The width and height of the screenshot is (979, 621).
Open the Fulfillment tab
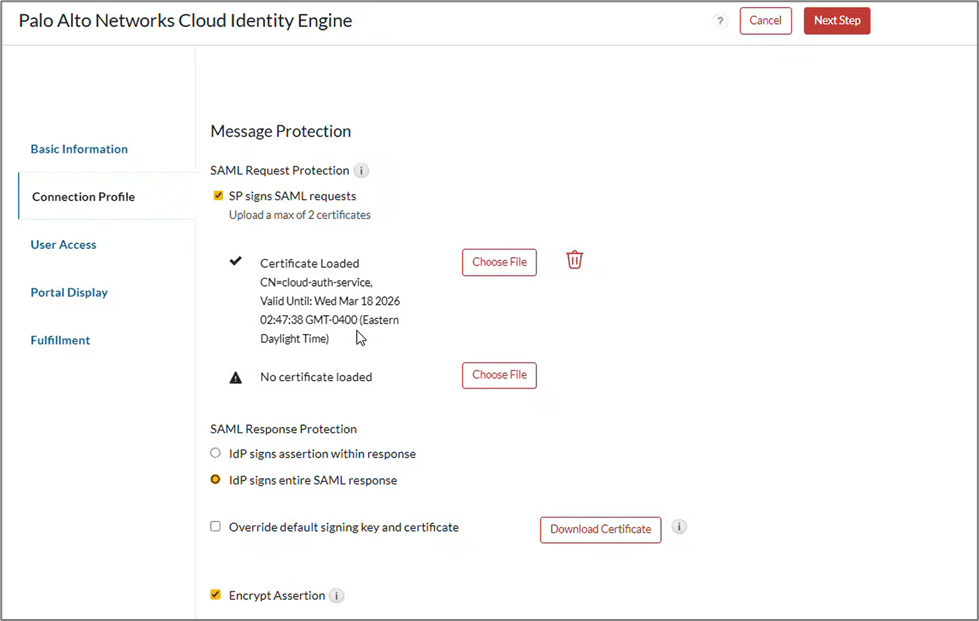(x=60, y=341)
